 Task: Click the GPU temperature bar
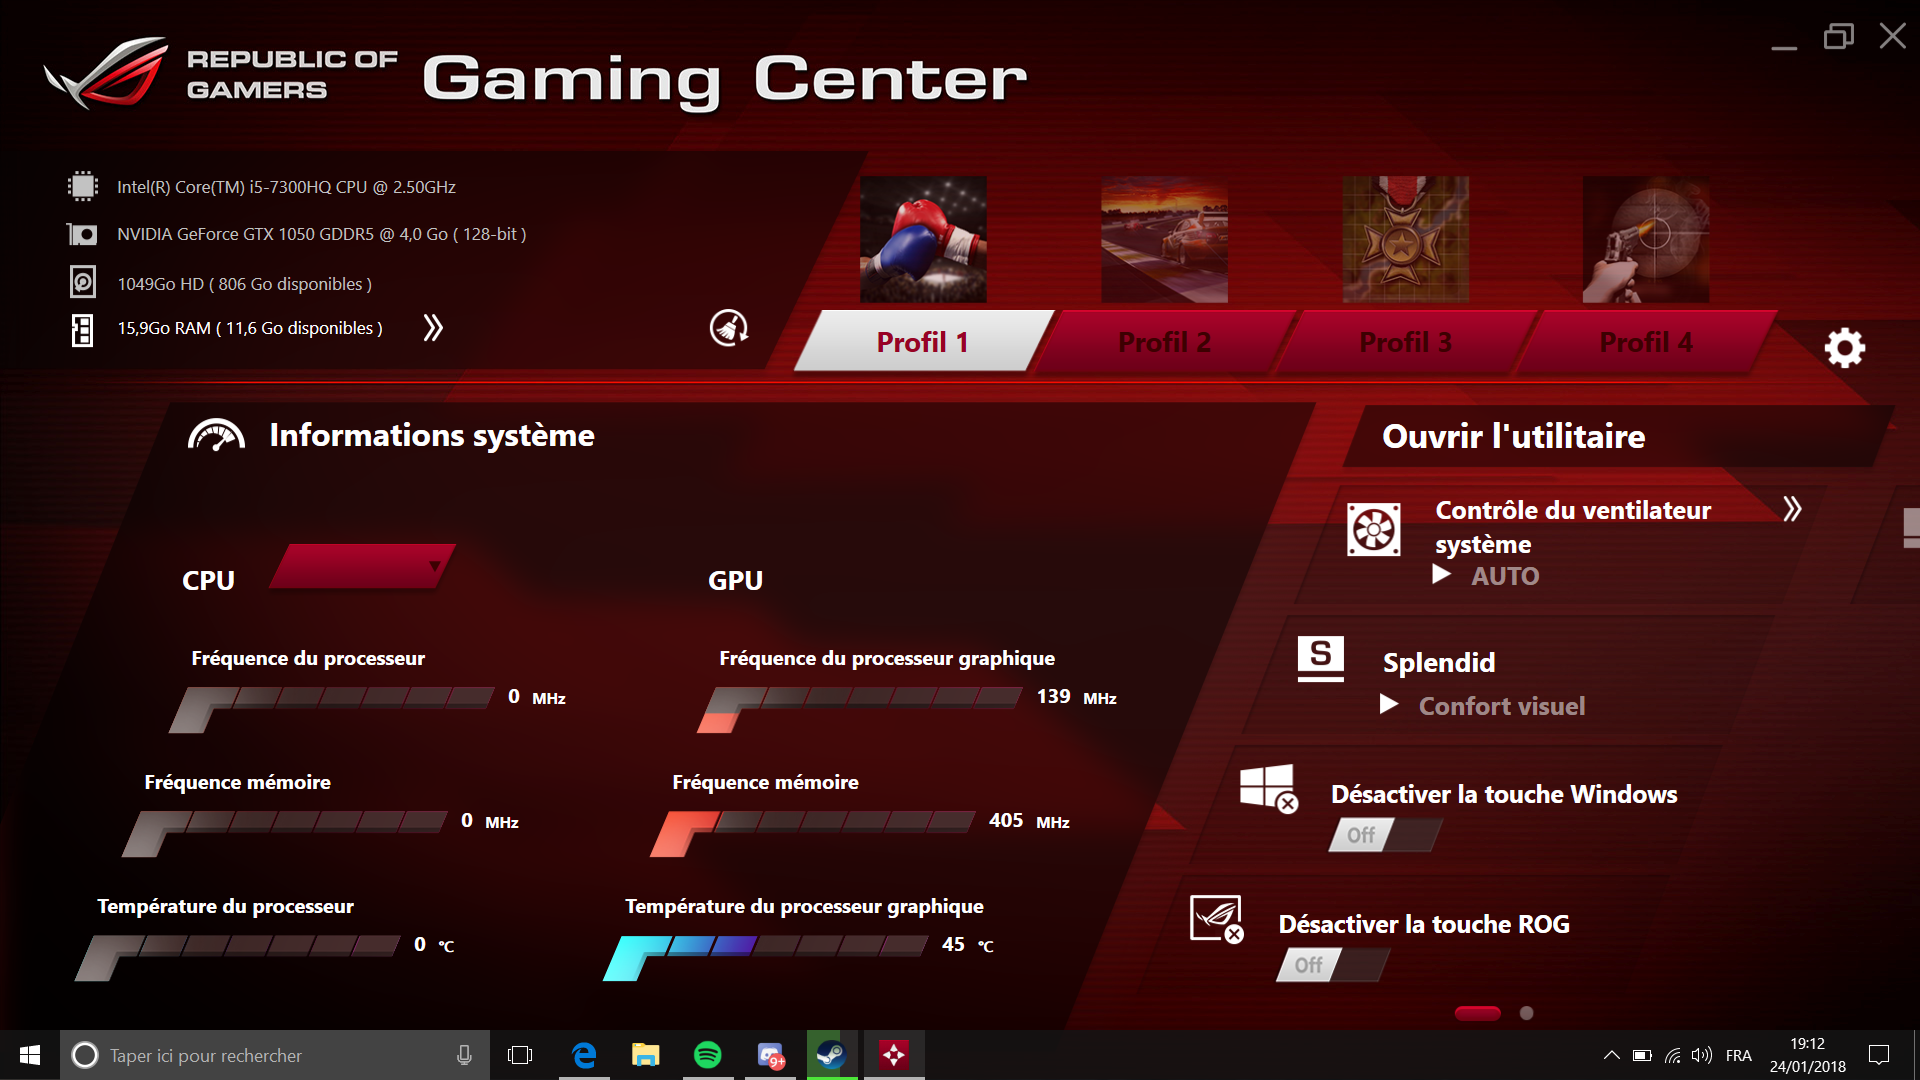766,957
